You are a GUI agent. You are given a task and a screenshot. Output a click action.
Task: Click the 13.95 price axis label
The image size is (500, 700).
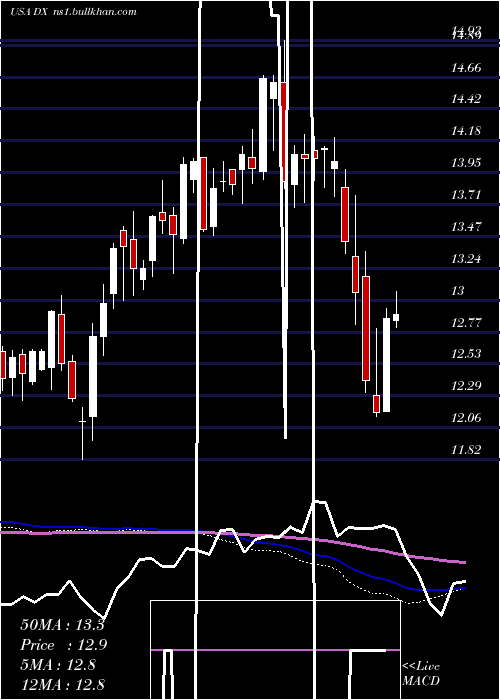[x=466, y=162]
